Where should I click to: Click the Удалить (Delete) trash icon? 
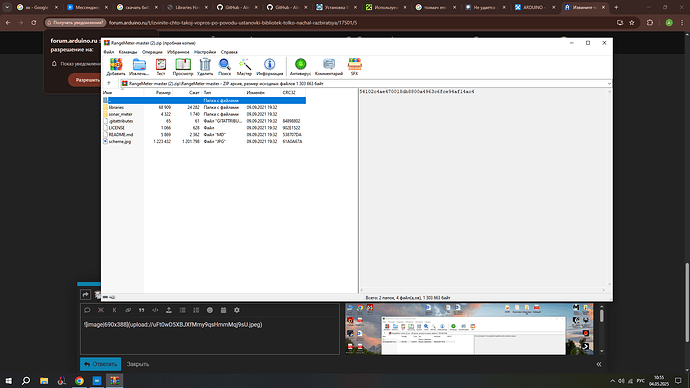point(205,67)
